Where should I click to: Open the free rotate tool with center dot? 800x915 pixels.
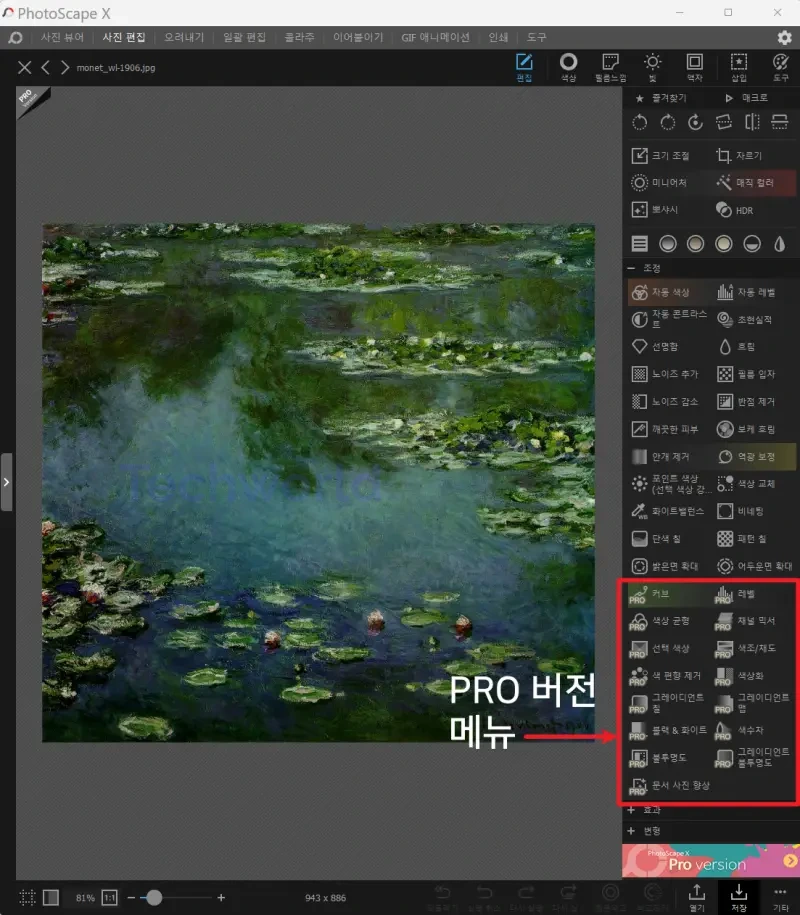click(x=695, y=122)
